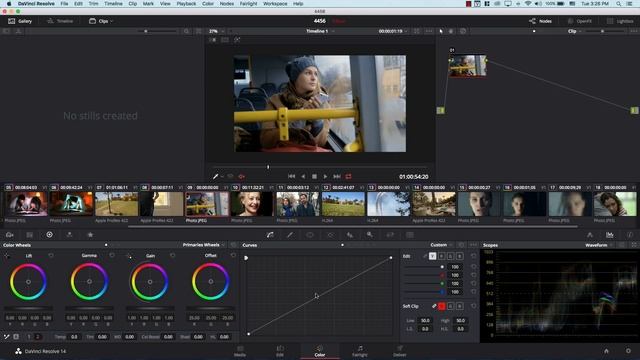Adjust the Lift master wheel slider
This screenshot has height=360, width=640.
coord(28,309)
